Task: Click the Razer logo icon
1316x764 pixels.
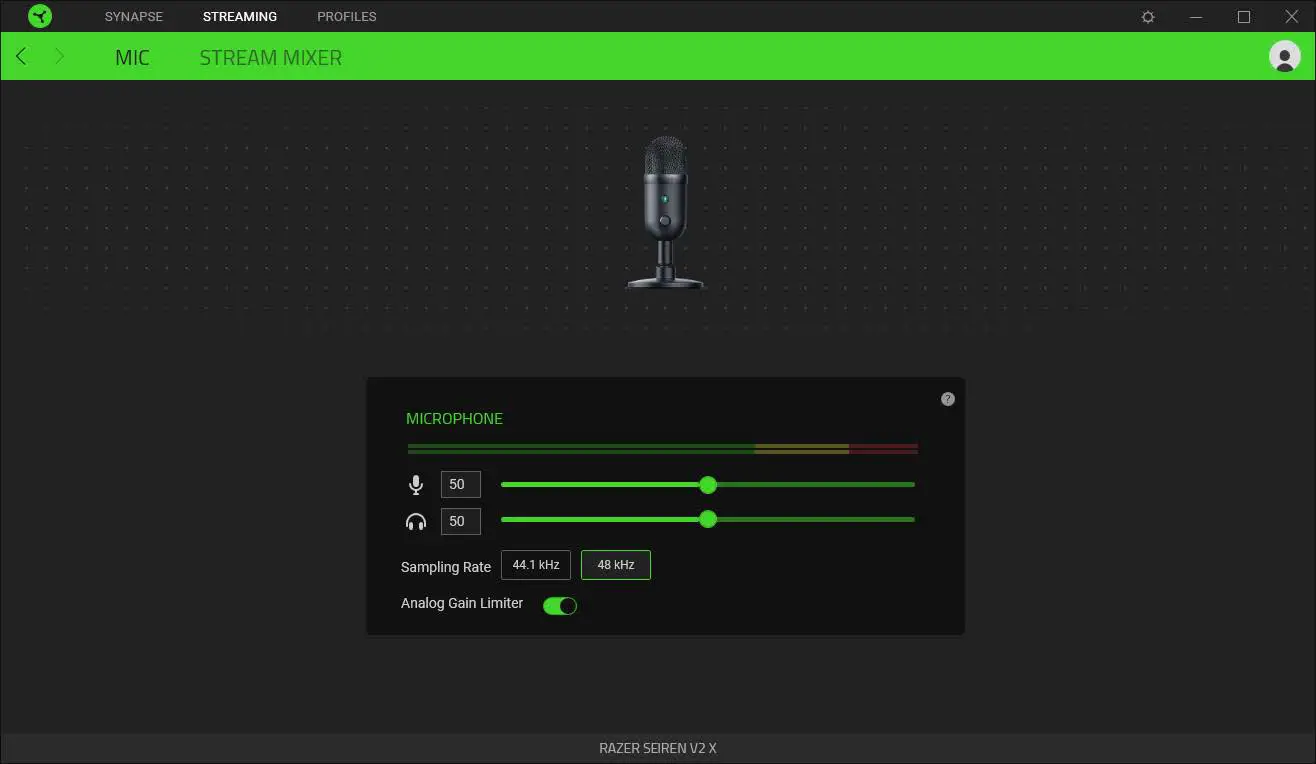Action: click(39, 16)
